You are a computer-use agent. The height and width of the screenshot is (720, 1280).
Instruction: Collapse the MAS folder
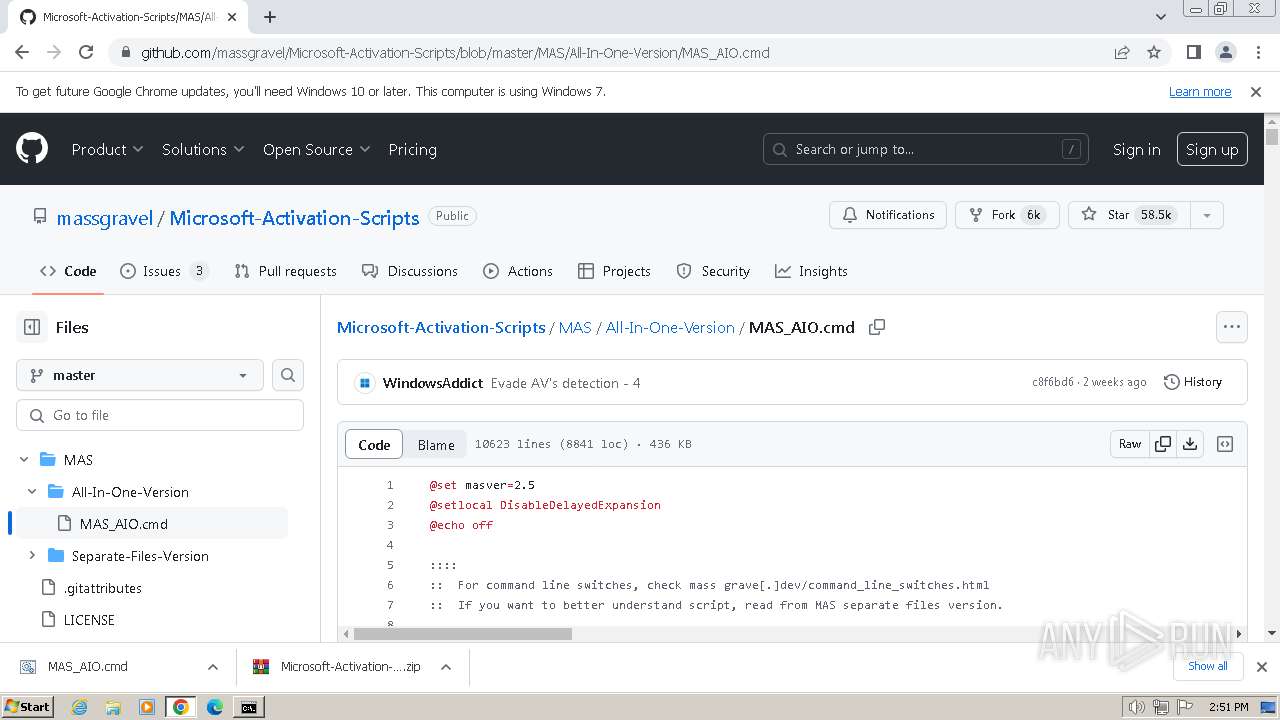pyautogui.click(x=24, y=460)
